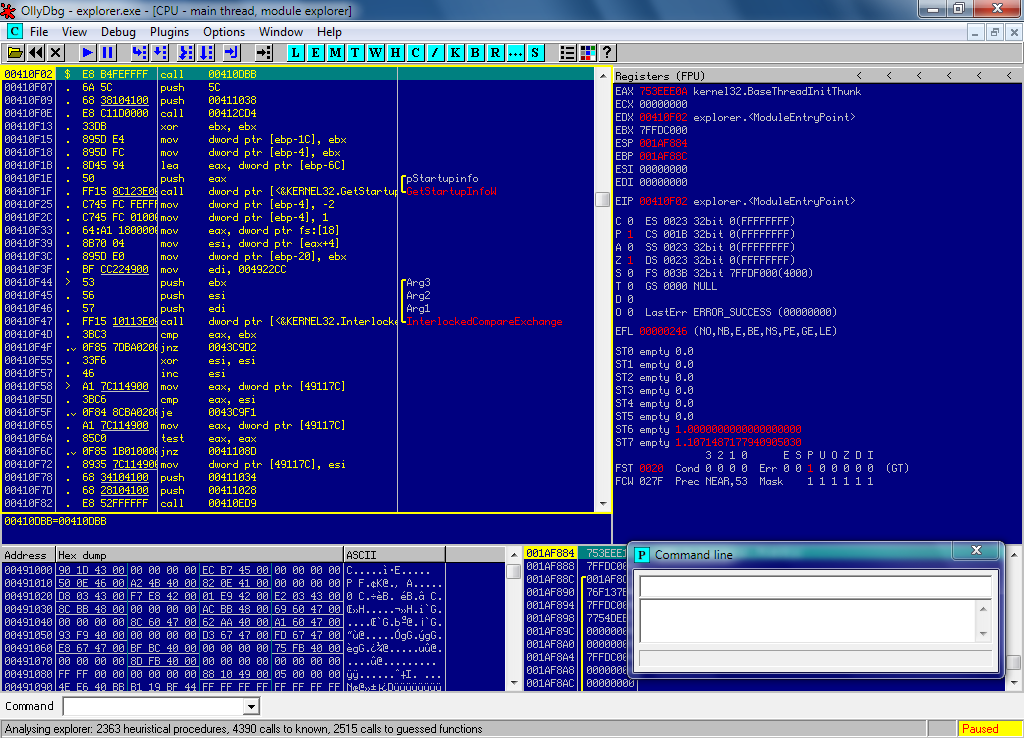The height and width of the screenshot is (738, 1024).
Task: Click the ESP register value 001AF884
Action: [663, 143]
